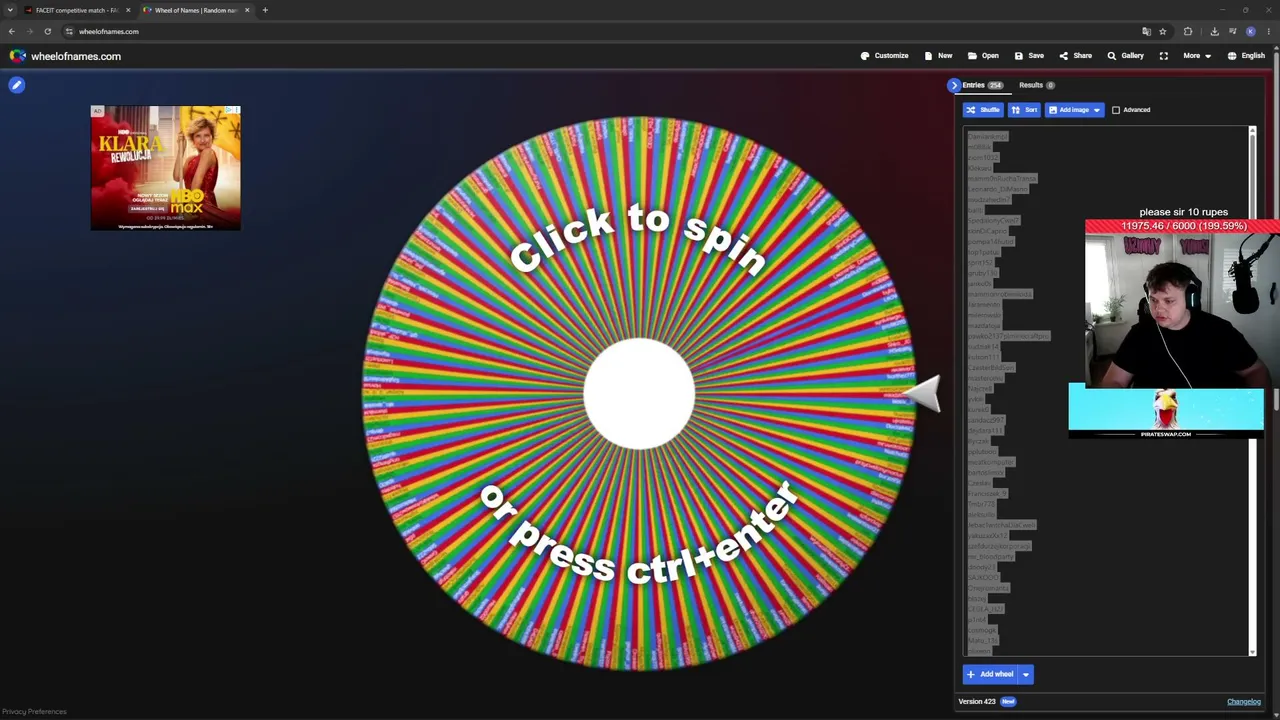Switch to the Results tab
This screenshot has width=1280, height=720.
pos(1036,85)
